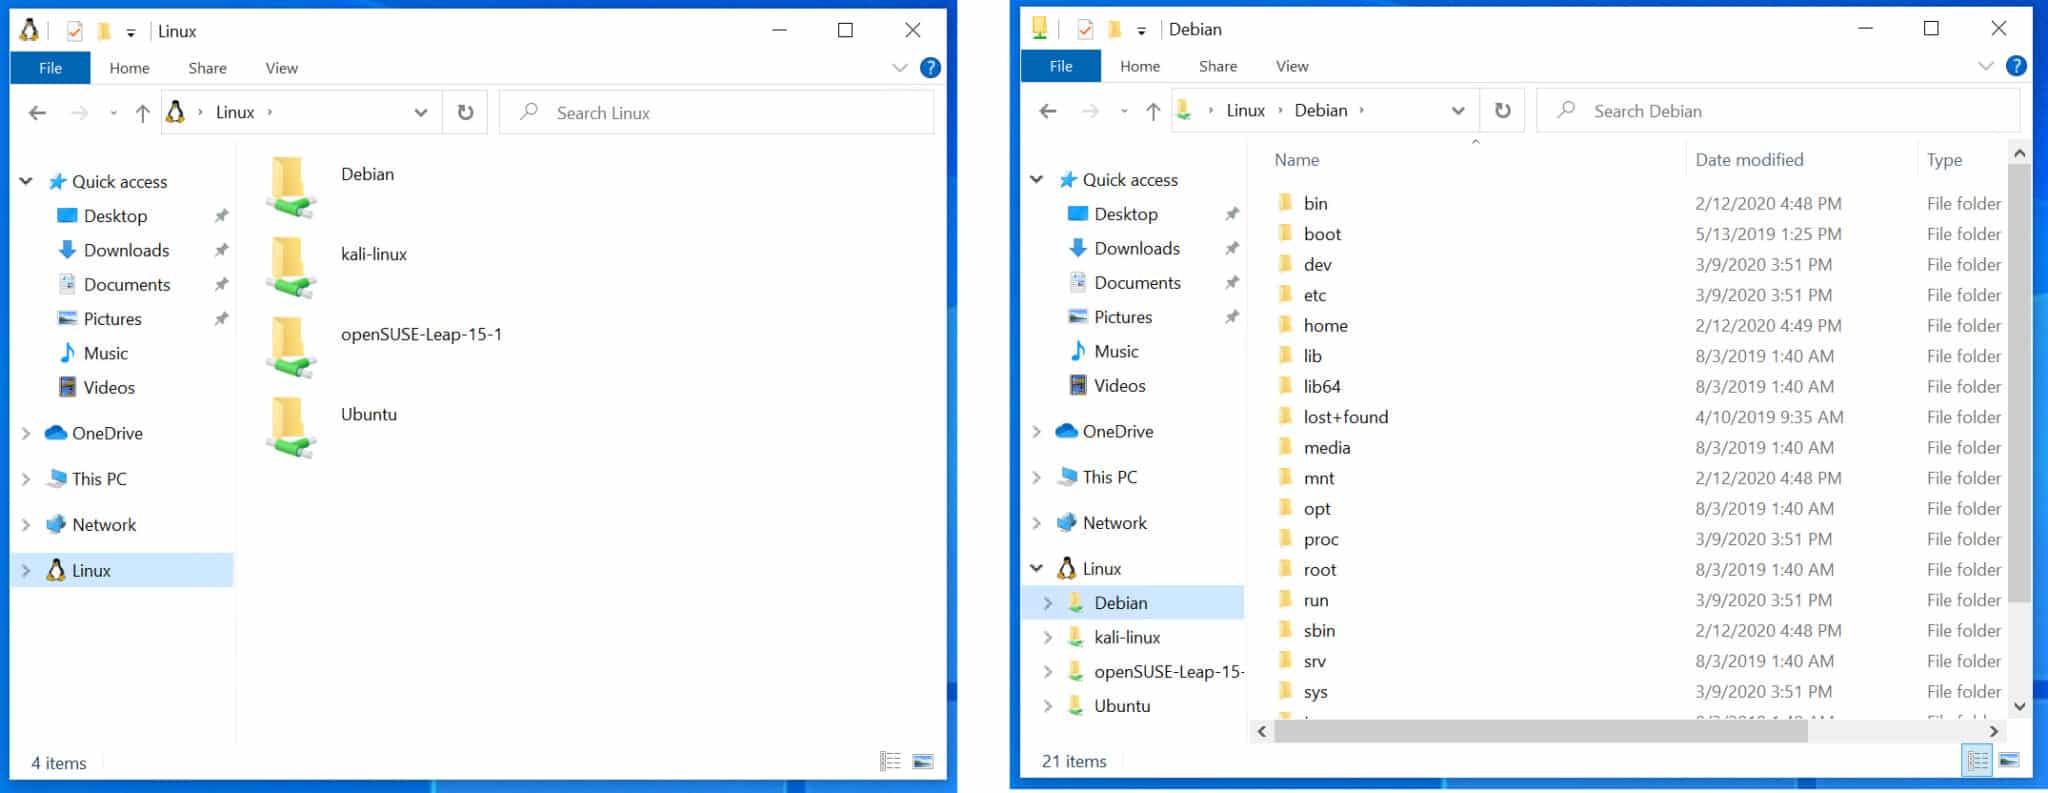
Task: Open recent locations dropdown in Debian window
Action: point(1125,111)
